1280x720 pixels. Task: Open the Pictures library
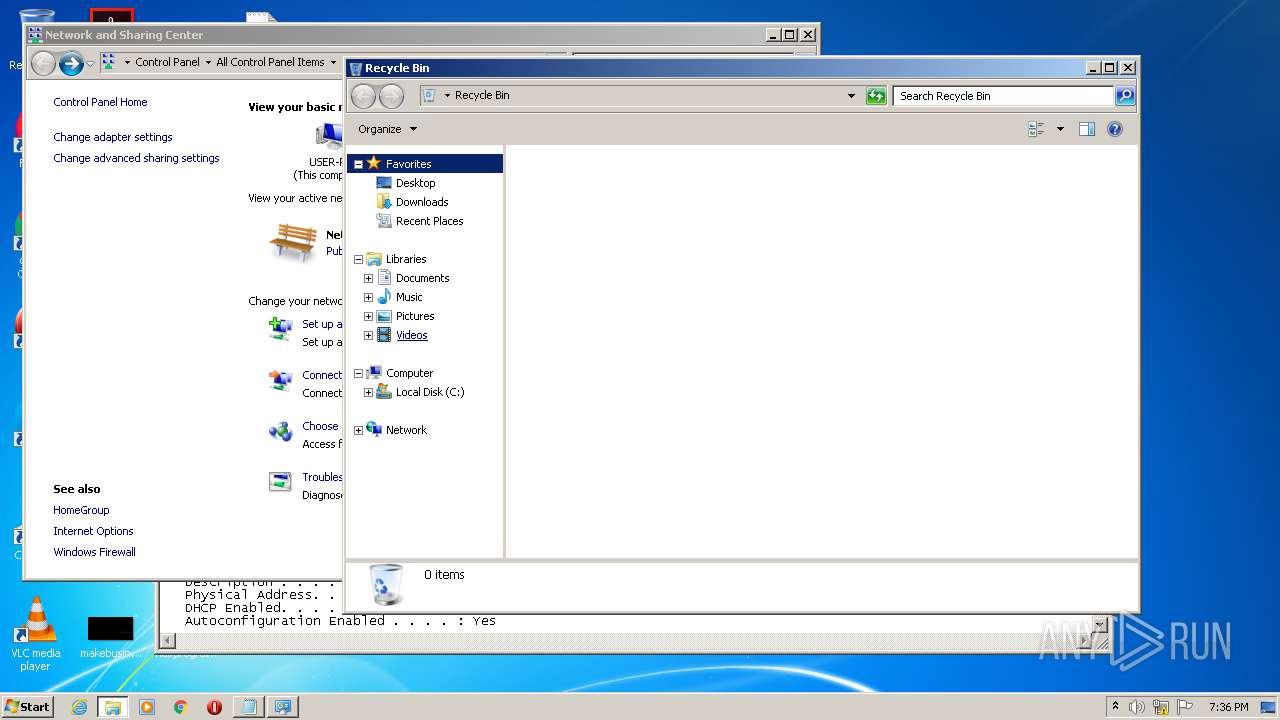point(415,316)
